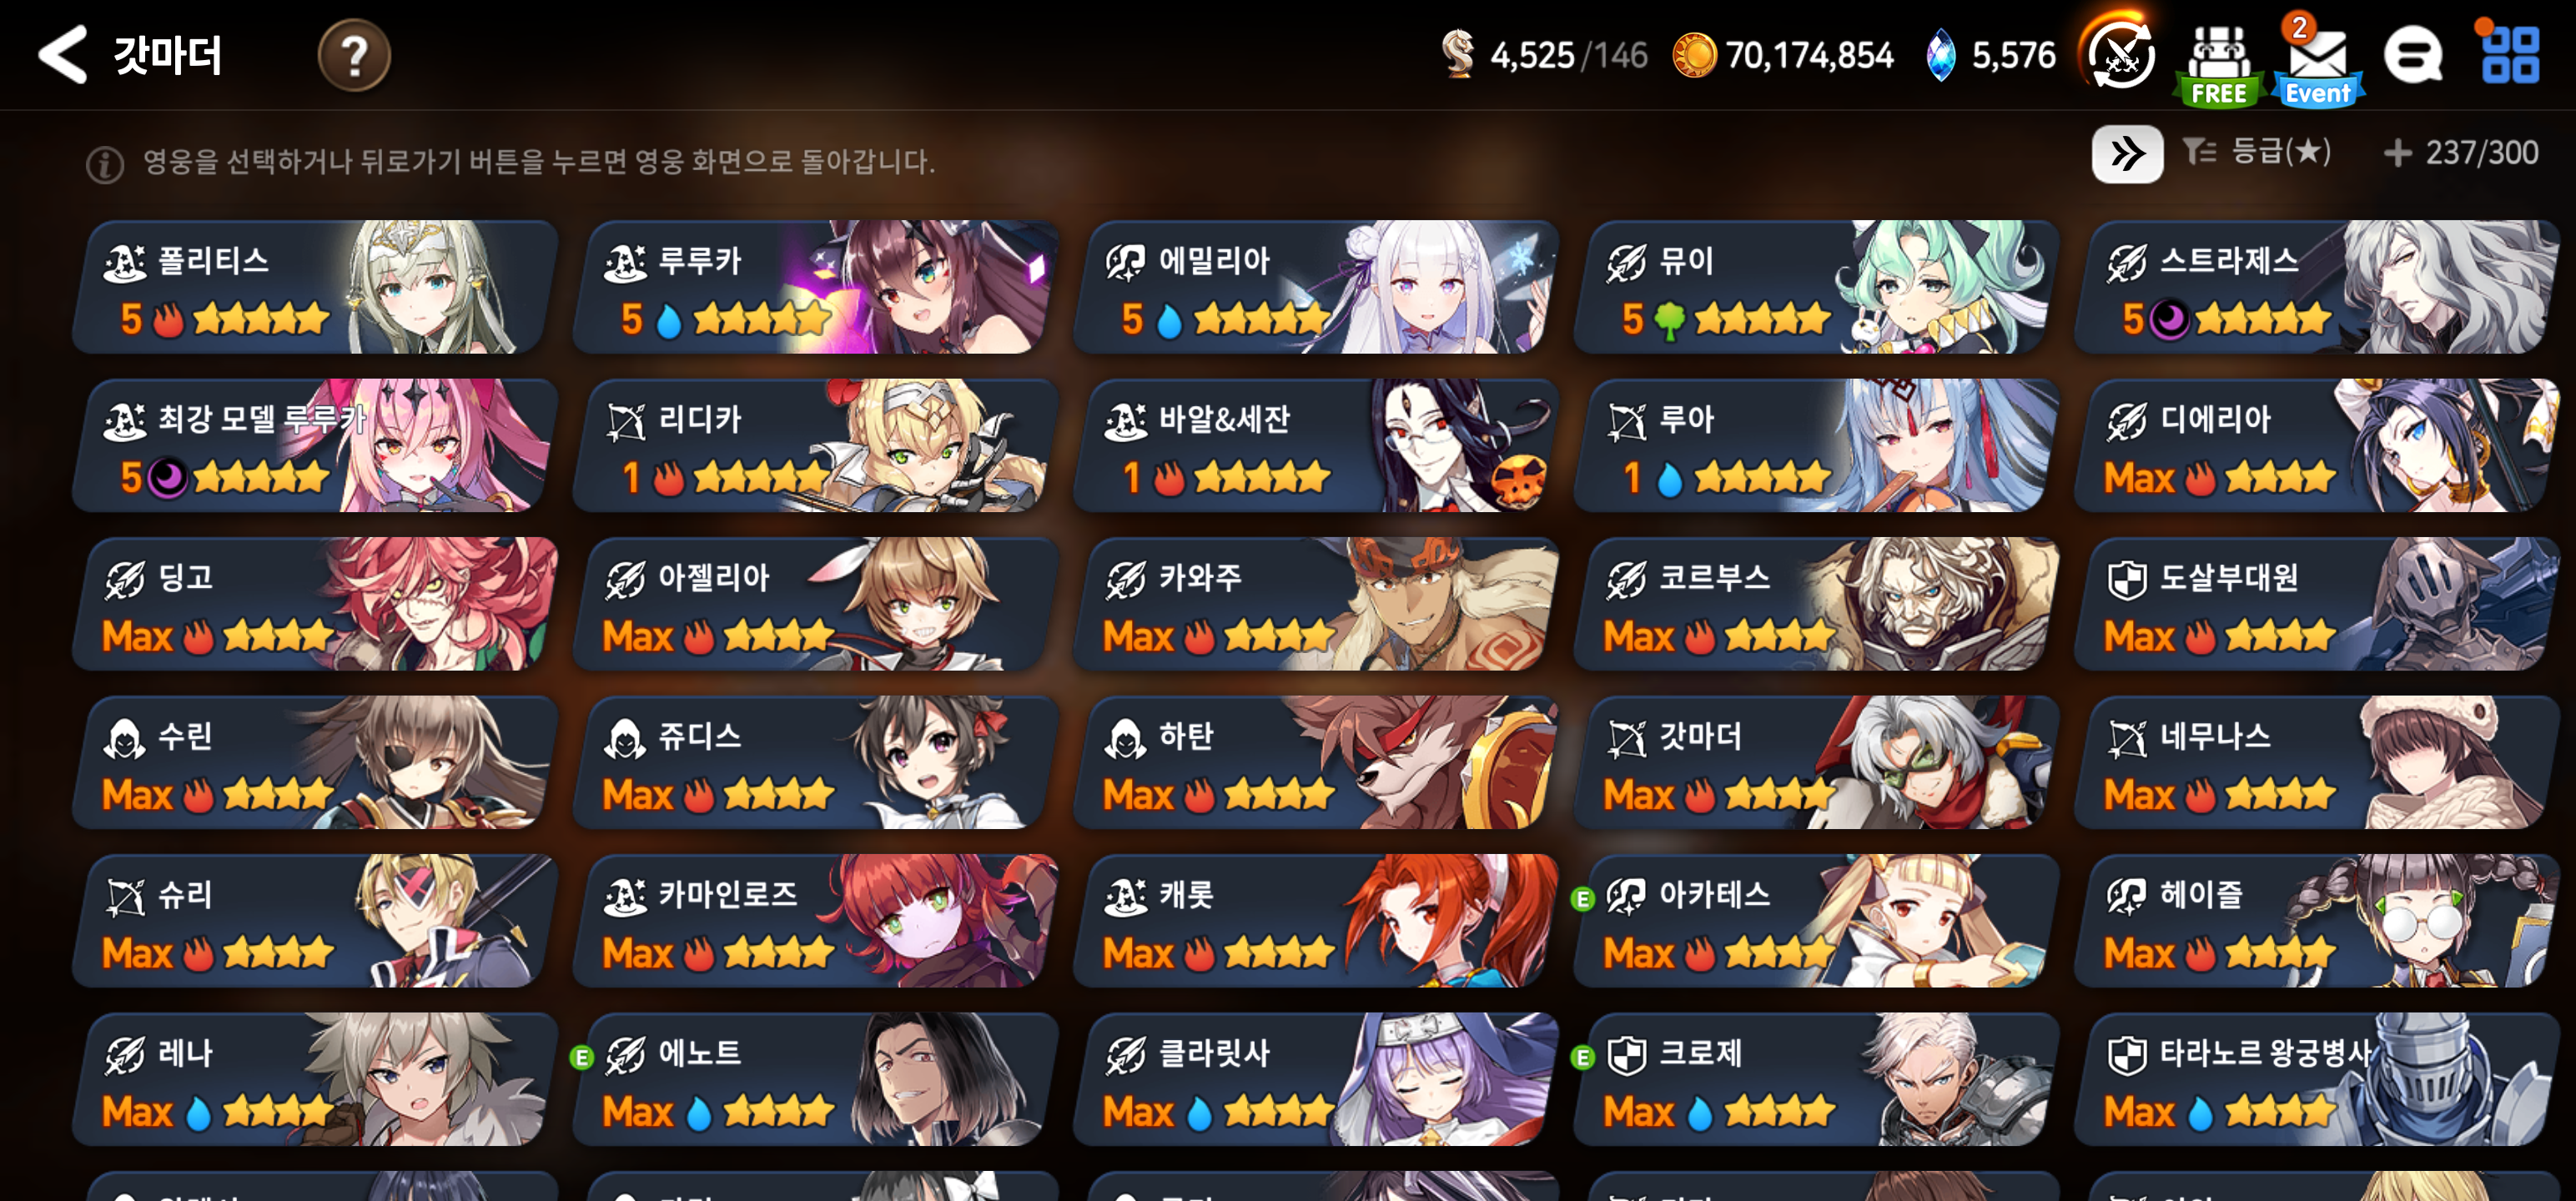The image size is (2576, 1201).
Task: Open the chat bubble icon
Action: tap(2413, 56)
